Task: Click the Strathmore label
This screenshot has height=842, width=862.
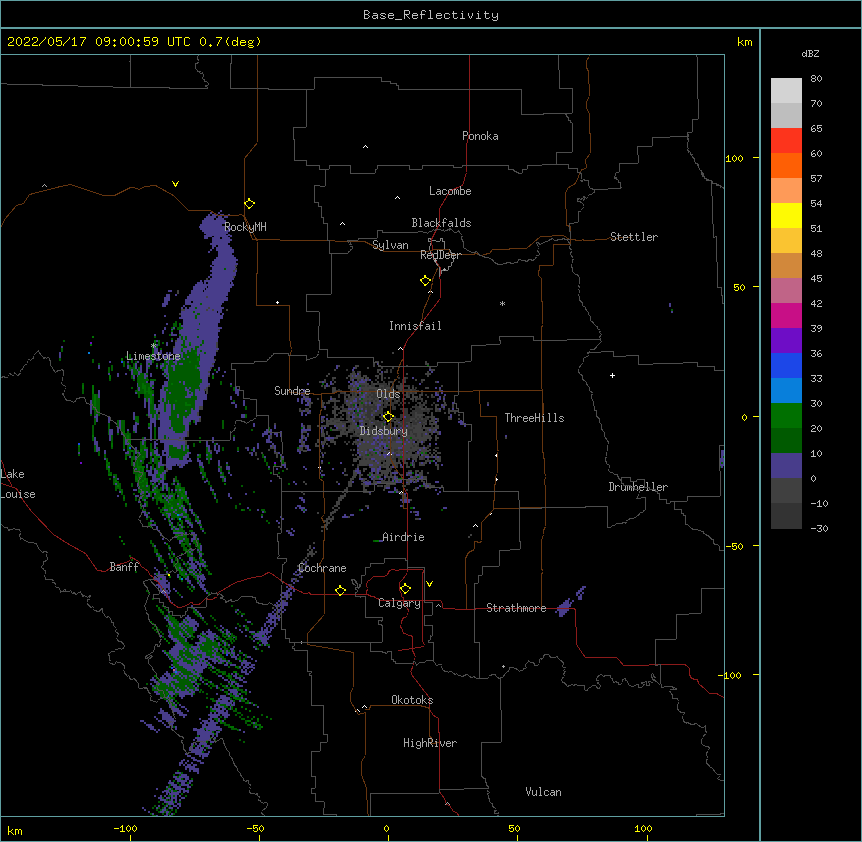Action: coord(516,608)
